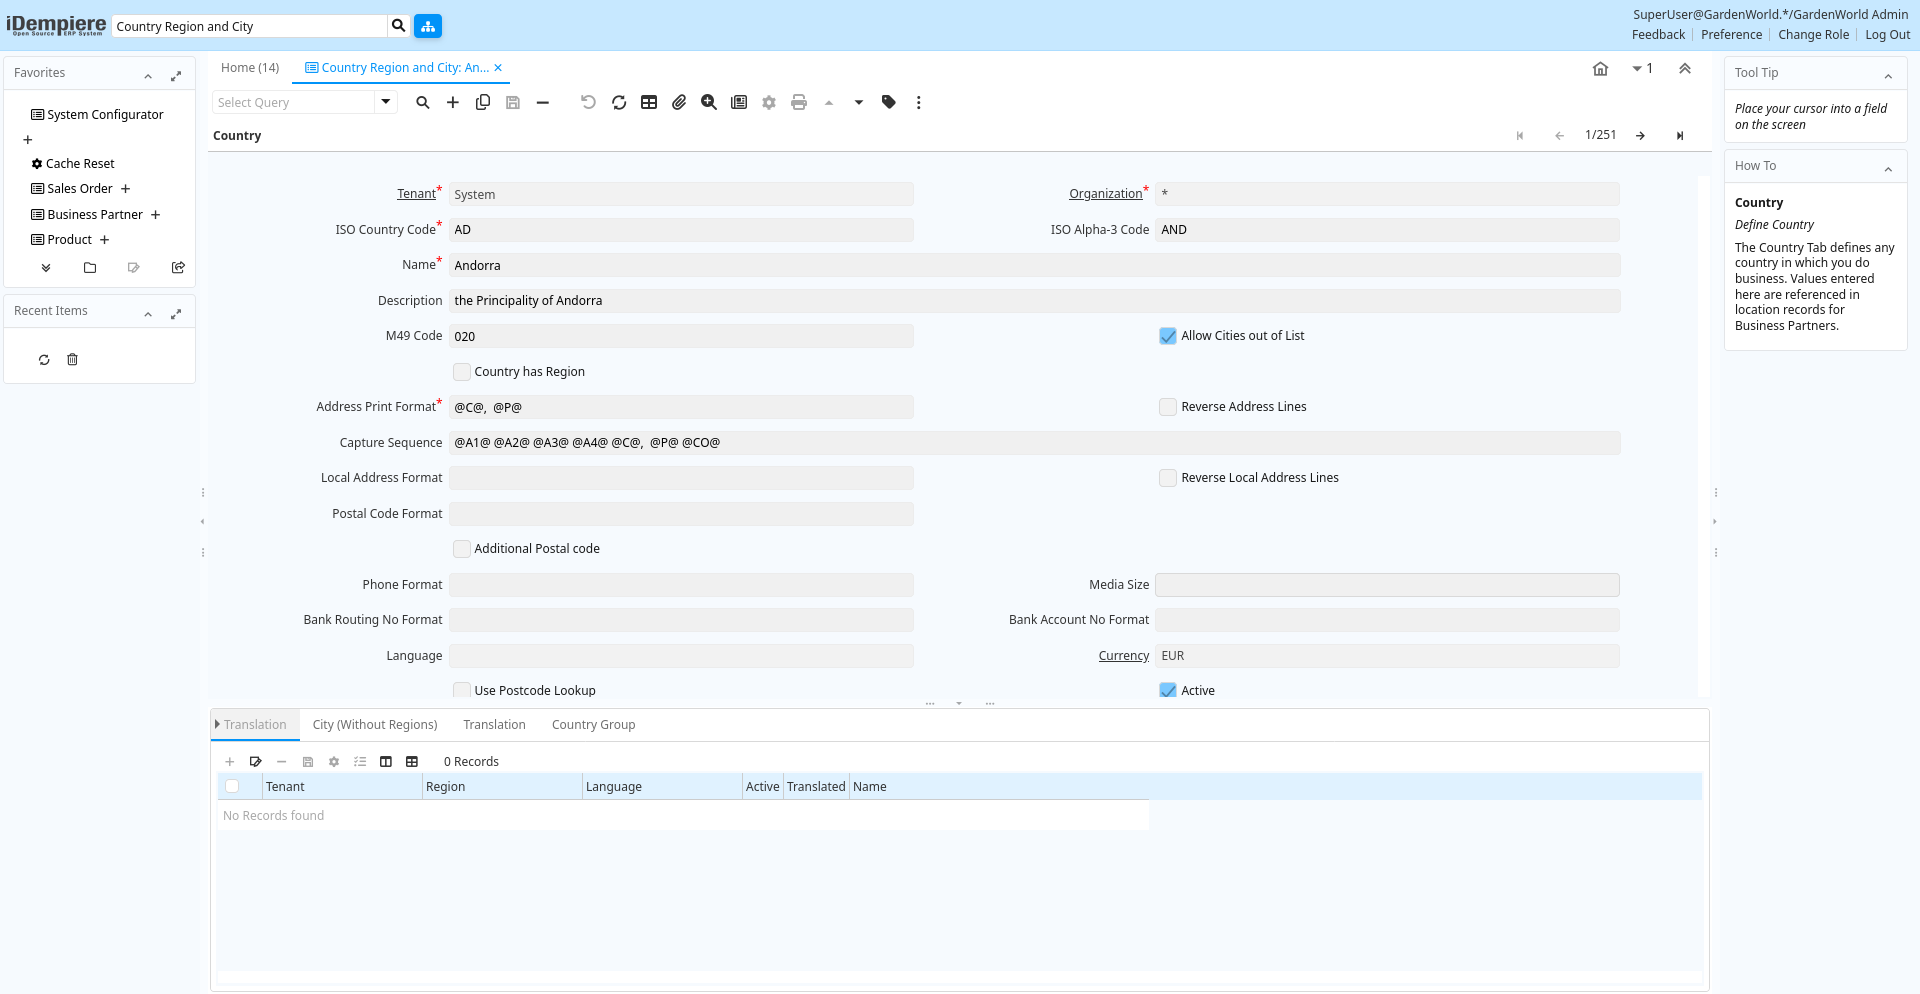Uncheck Allow Cities out of List
This screenshot has height=994, width=1920.
(1168, 336)
